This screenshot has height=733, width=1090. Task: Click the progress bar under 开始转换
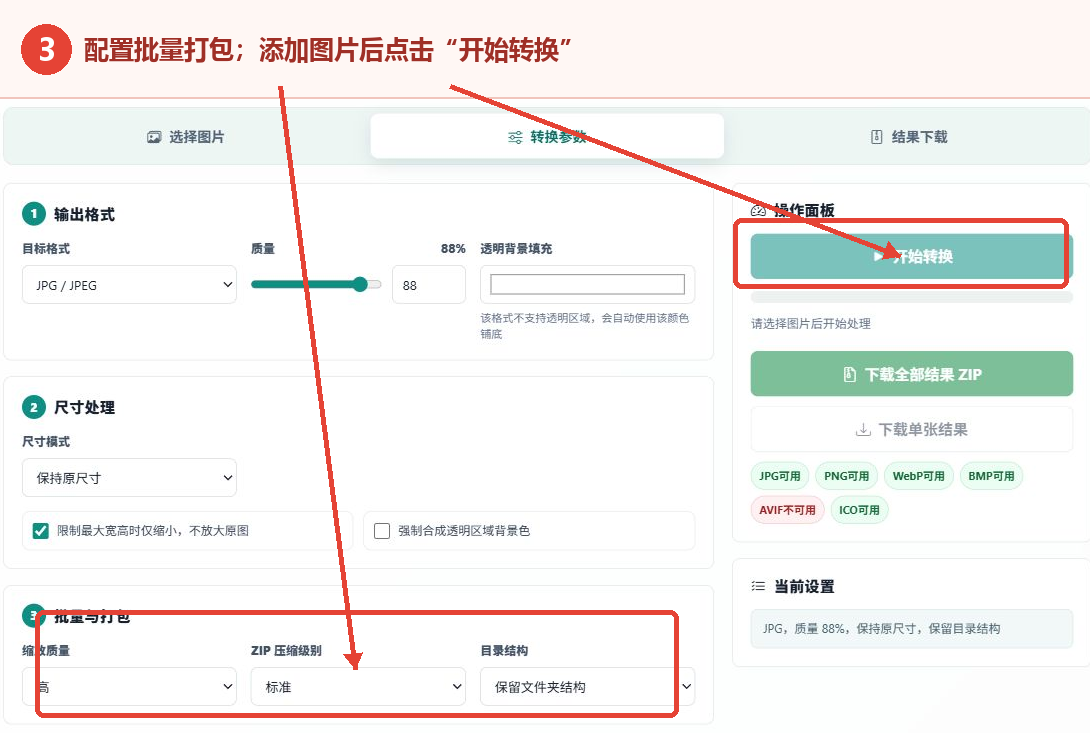(911, 297)
